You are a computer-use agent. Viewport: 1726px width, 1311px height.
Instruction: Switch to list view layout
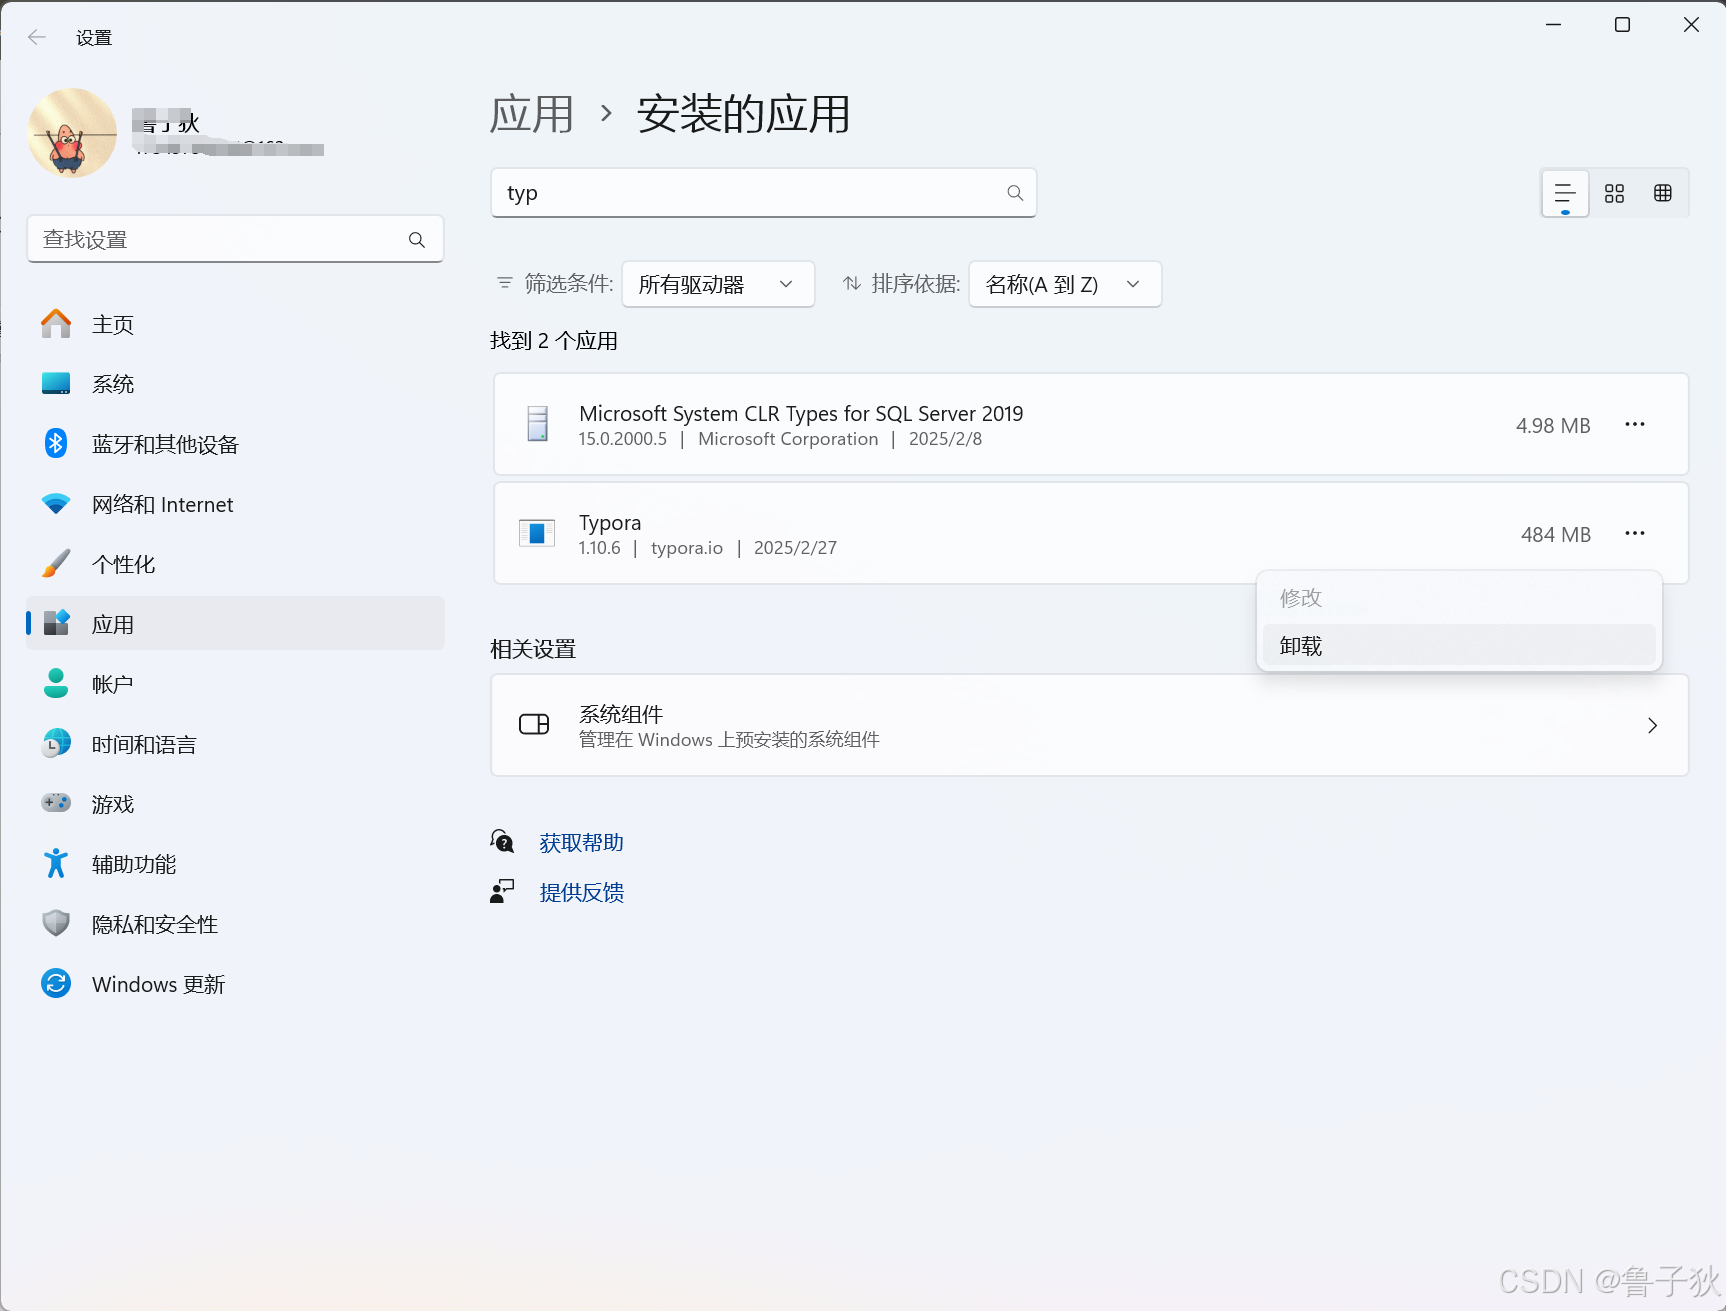(x=1565, y=193)
